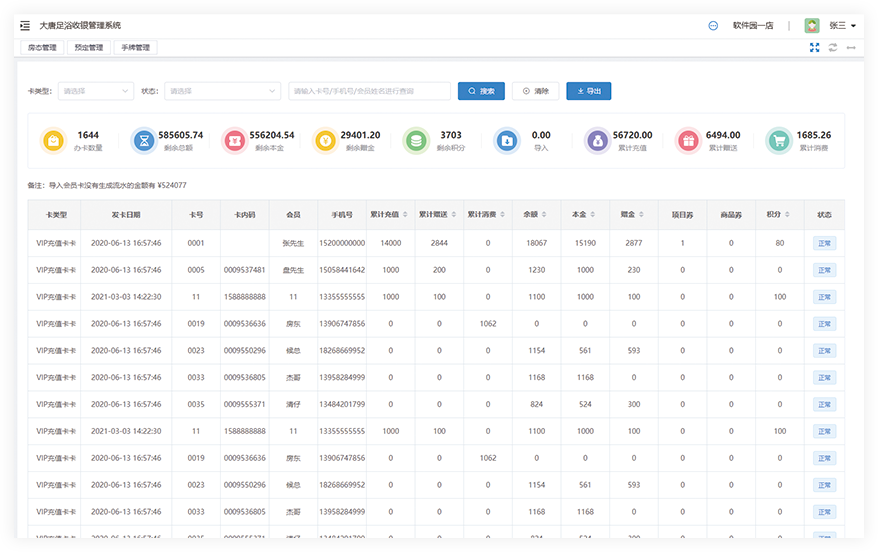Viewport: 878px width, 552px height.
Task: Click the refresh icon in top right
Action: coord(833,47)
